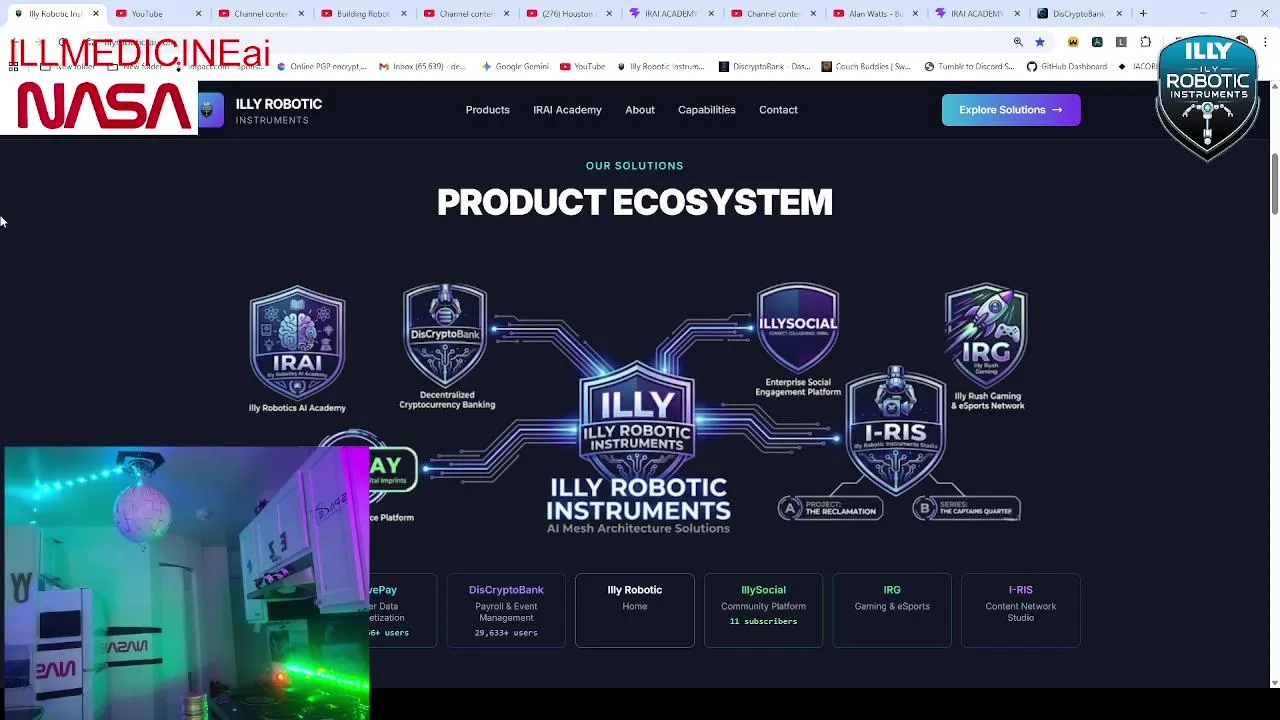Open the Contact nav item
This screenshot has height=720, width=1280.
(778, 110)
